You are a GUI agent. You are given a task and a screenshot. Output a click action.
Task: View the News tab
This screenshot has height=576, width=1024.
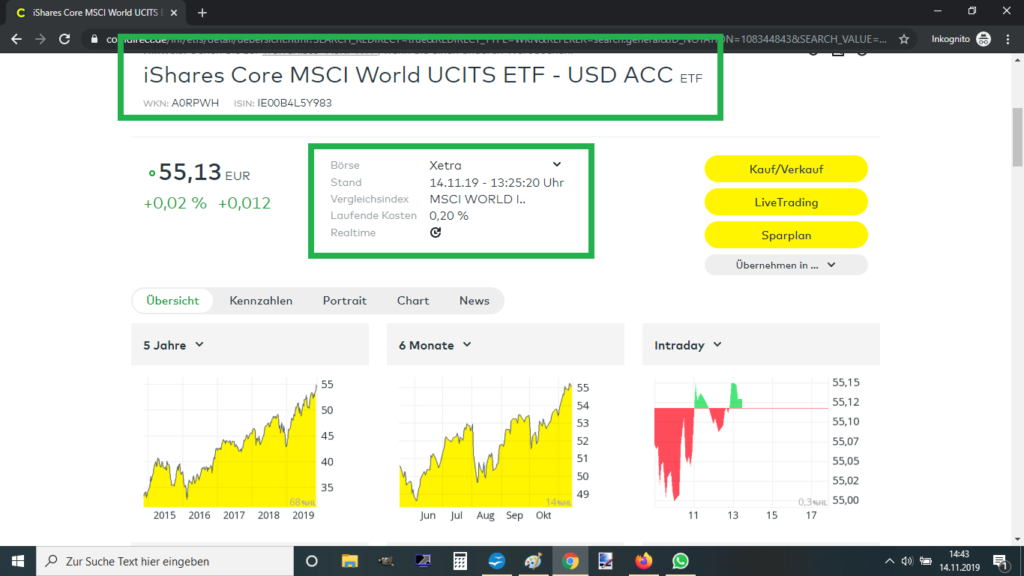[474, 300]
